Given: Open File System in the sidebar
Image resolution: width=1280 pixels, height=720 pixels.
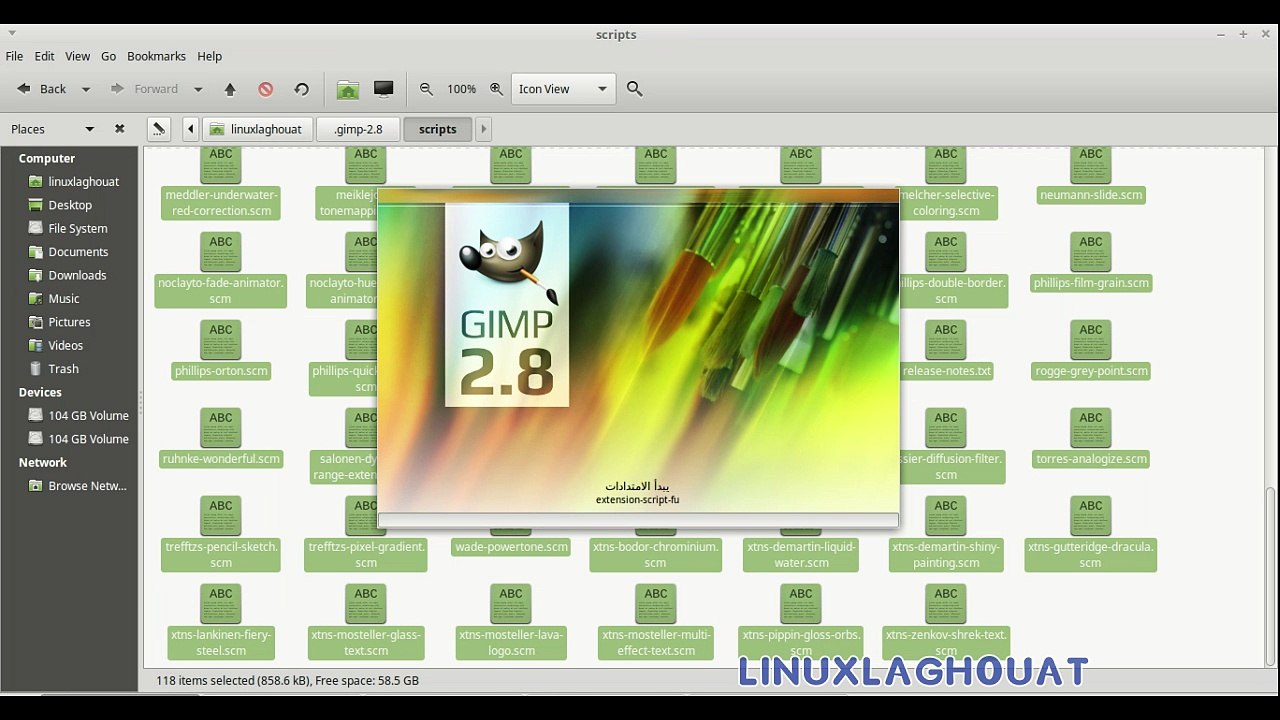Looking at the screenshot, I should 78,228.
